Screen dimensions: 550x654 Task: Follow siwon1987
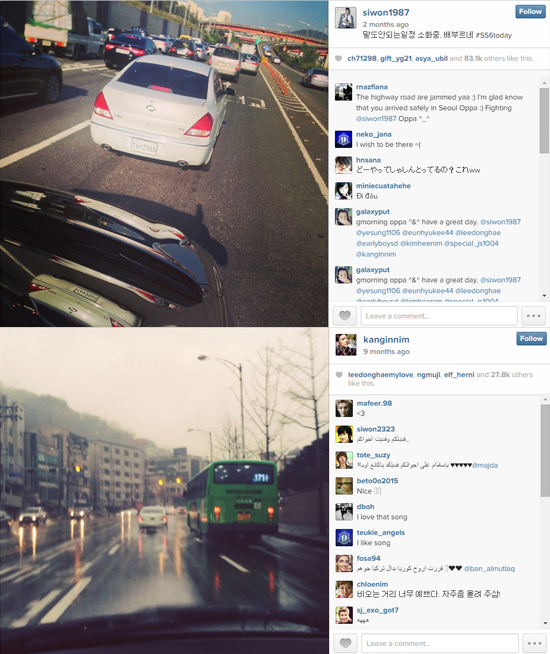pyautogui.click(x=530, y=12)
